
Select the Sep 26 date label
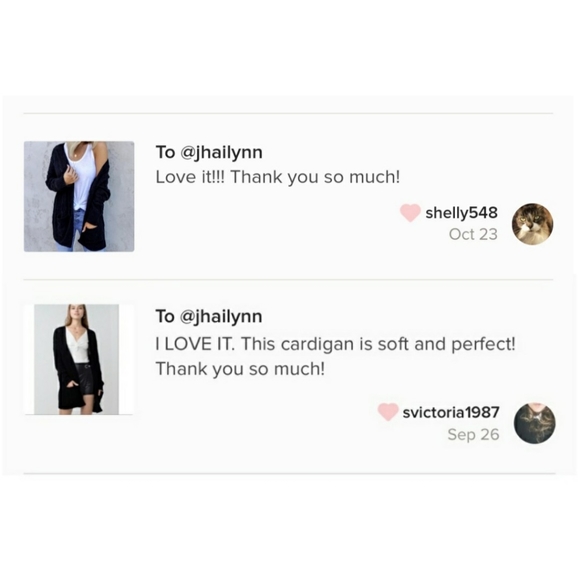[473, 434]
